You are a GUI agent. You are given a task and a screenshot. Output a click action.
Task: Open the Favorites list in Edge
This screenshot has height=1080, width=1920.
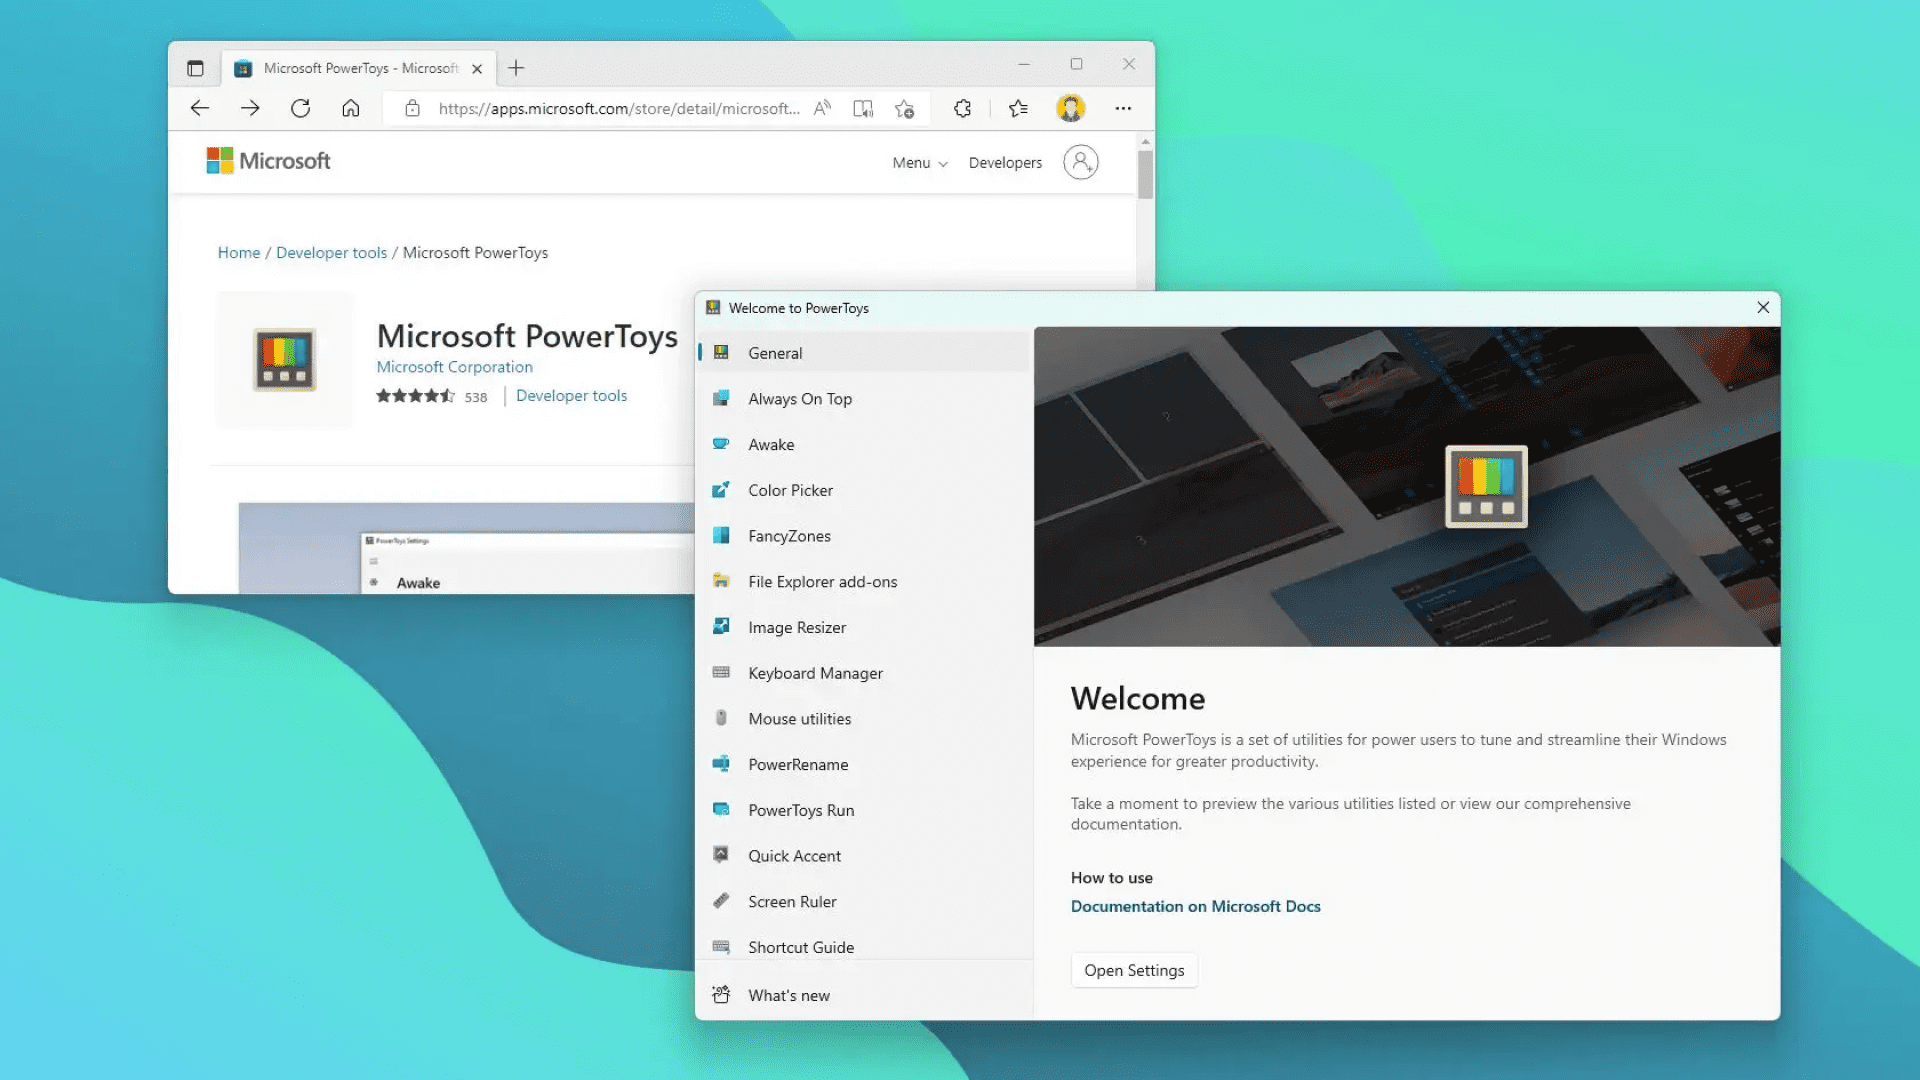1018,108
